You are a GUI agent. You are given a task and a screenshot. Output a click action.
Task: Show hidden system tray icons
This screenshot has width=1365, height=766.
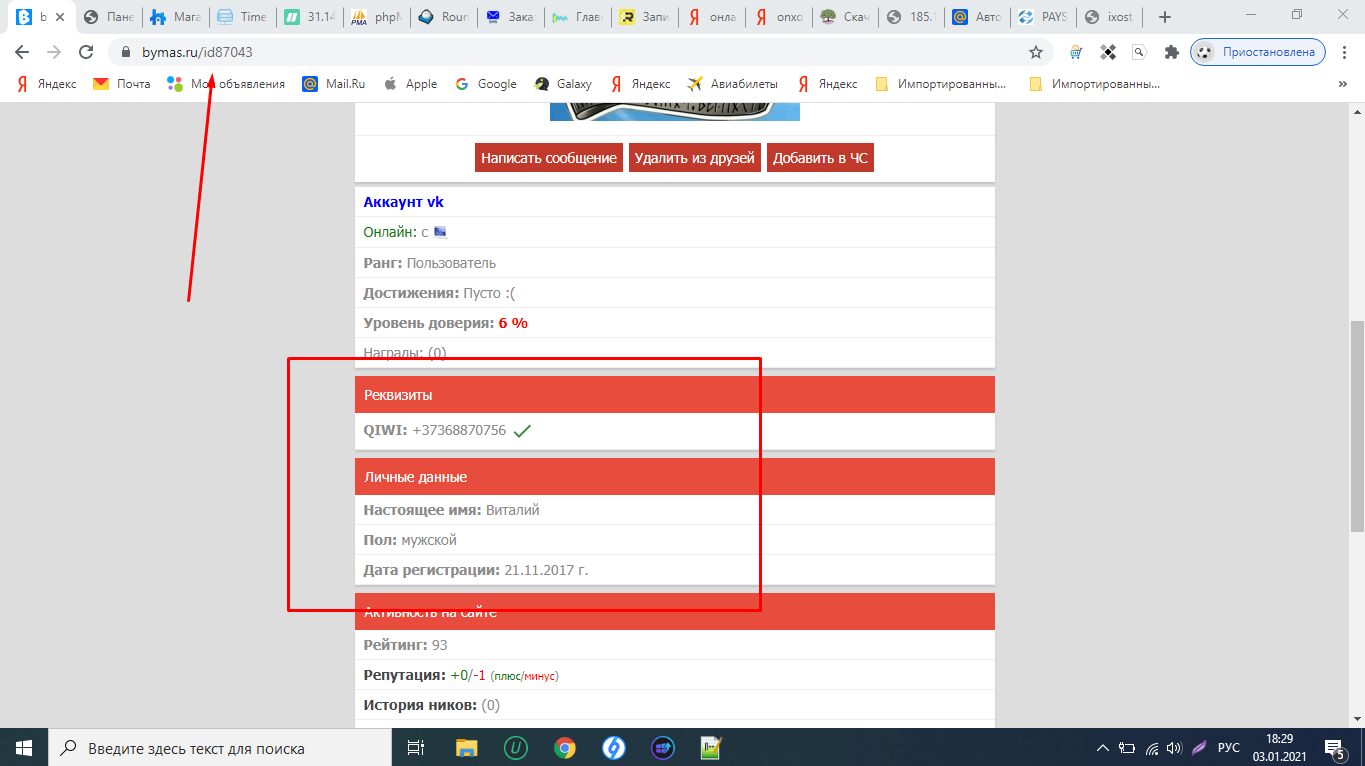coord(1102,747)
